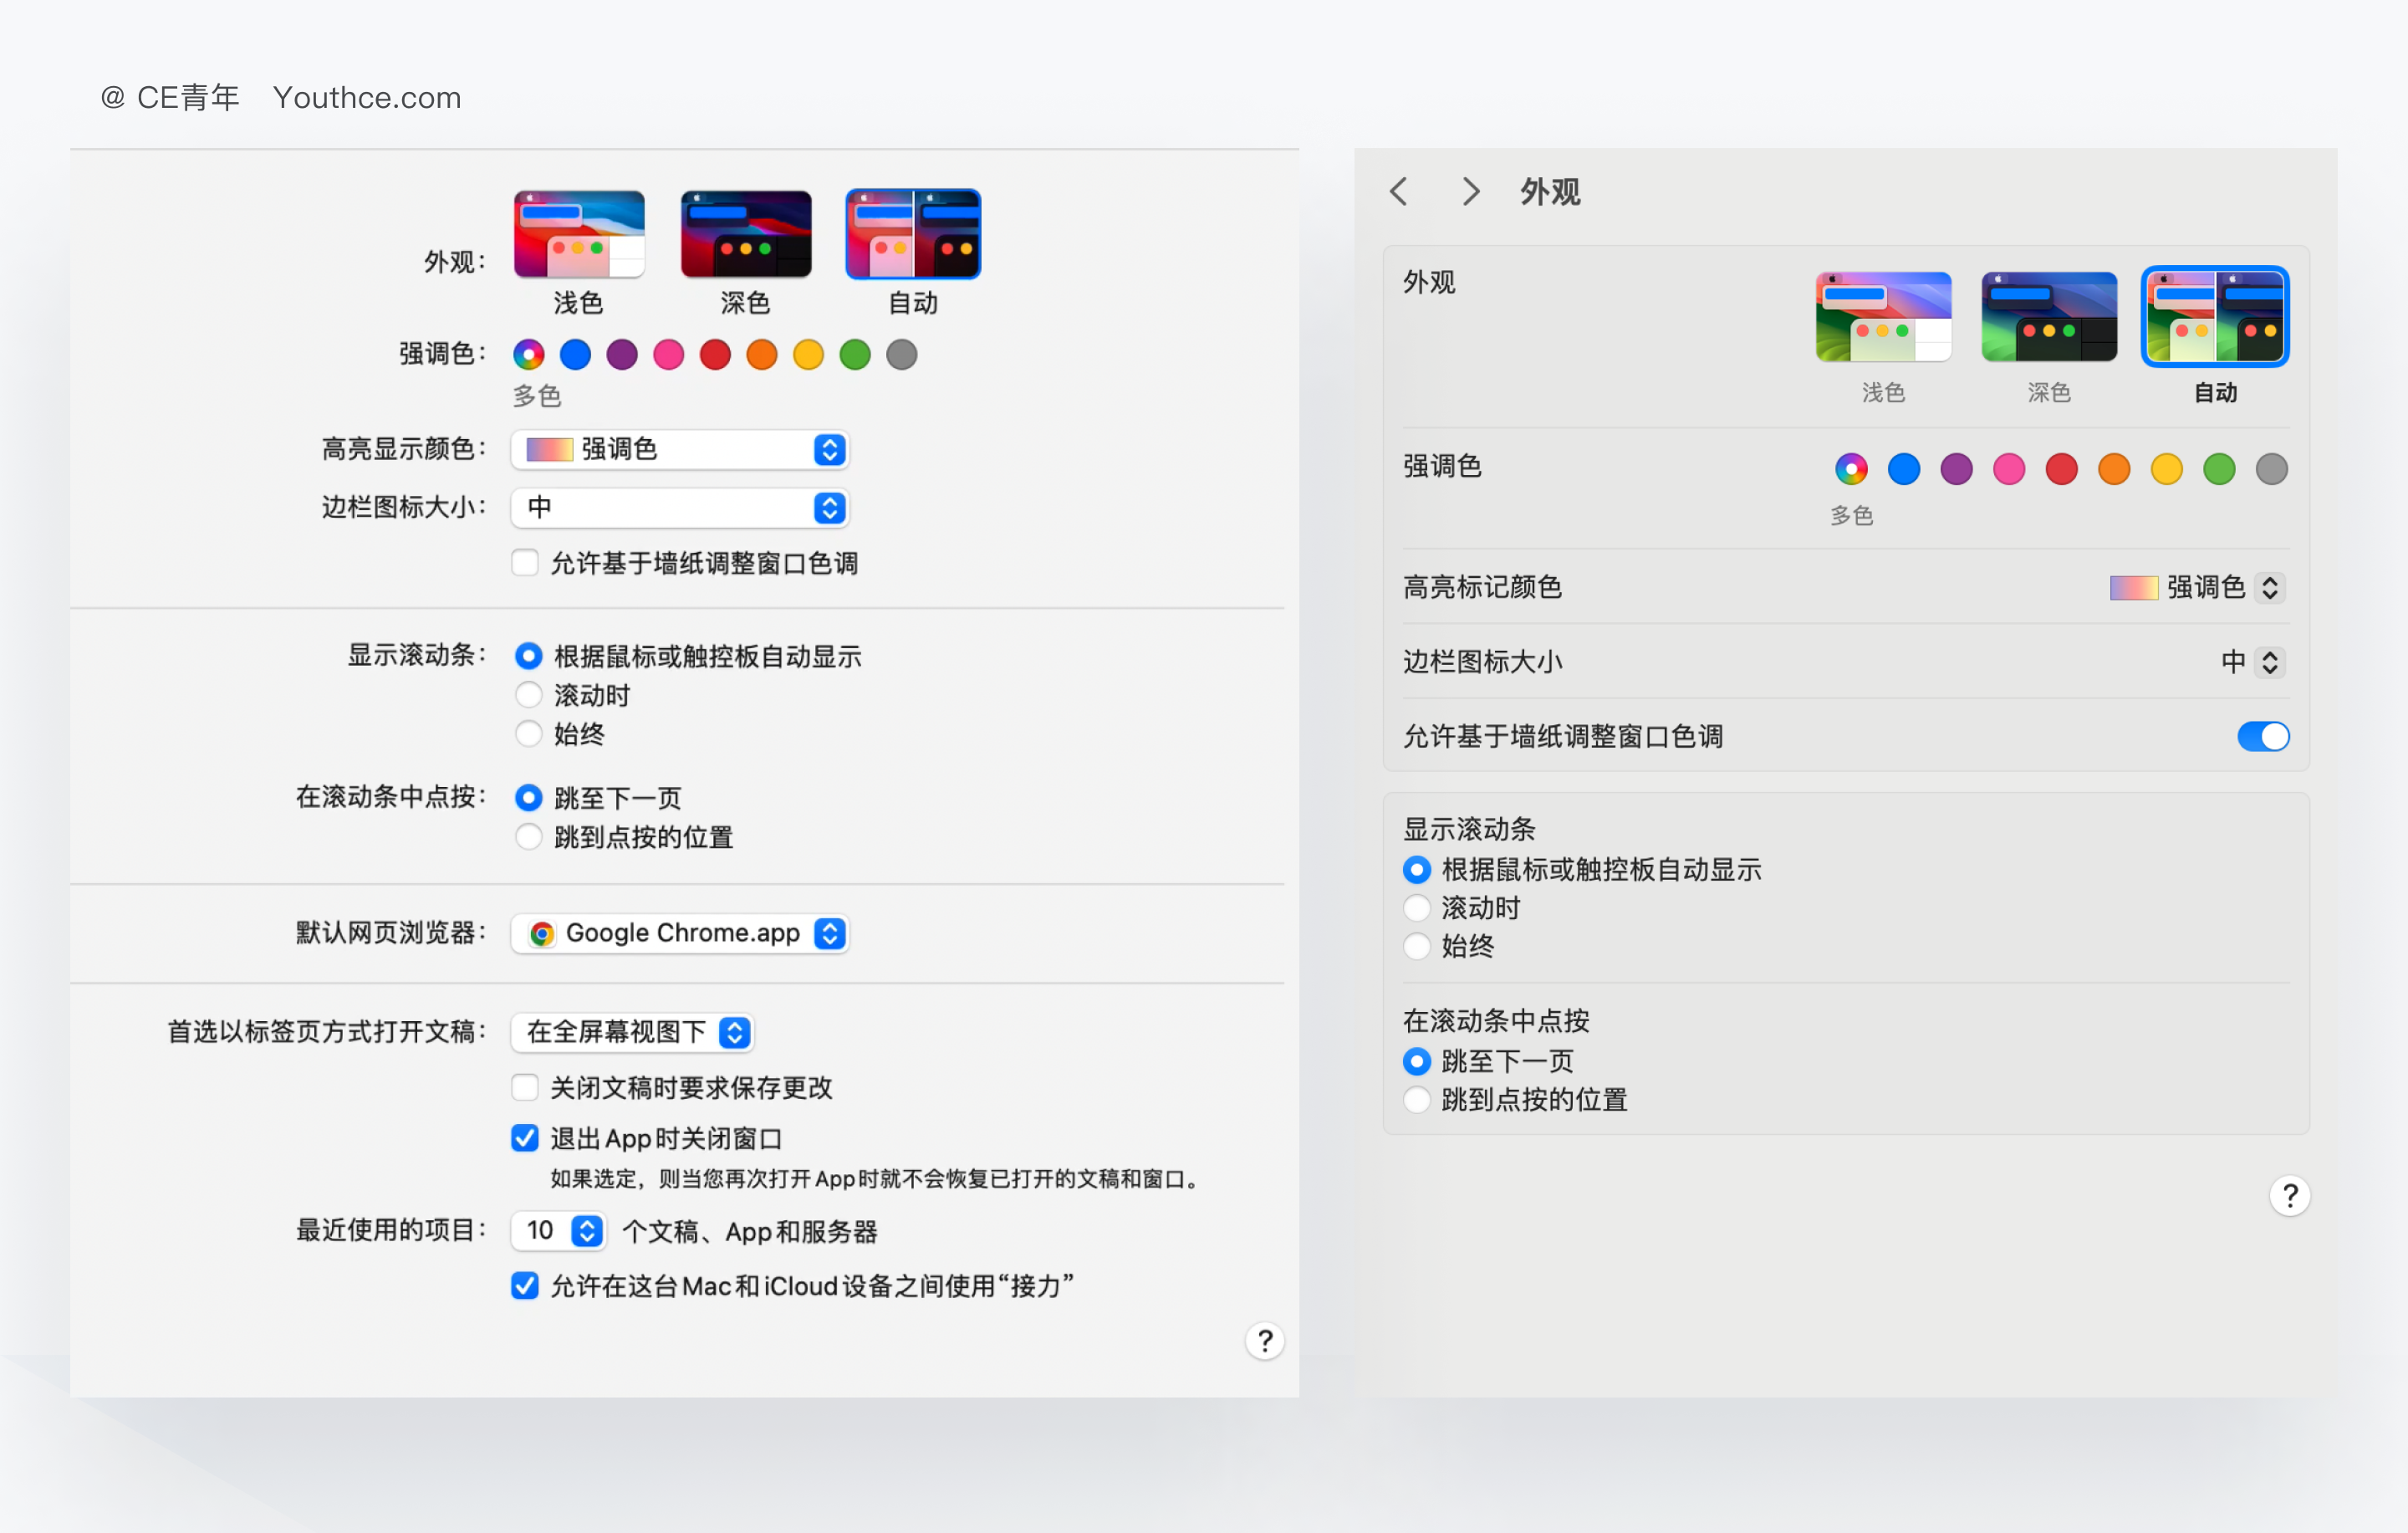The width and height of the screenshot is (2408, 1533).
Task: Check 允许基于墙纸调整窗口色调 in left panel
Action: [525, 562]
